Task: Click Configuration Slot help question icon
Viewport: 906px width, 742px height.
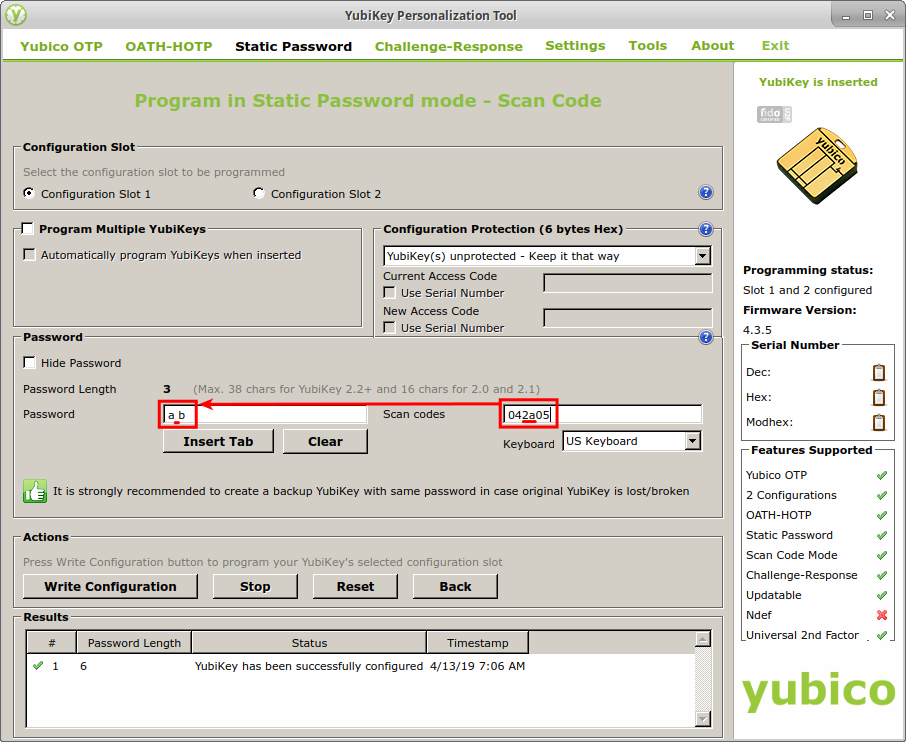Action: (705, 193)
